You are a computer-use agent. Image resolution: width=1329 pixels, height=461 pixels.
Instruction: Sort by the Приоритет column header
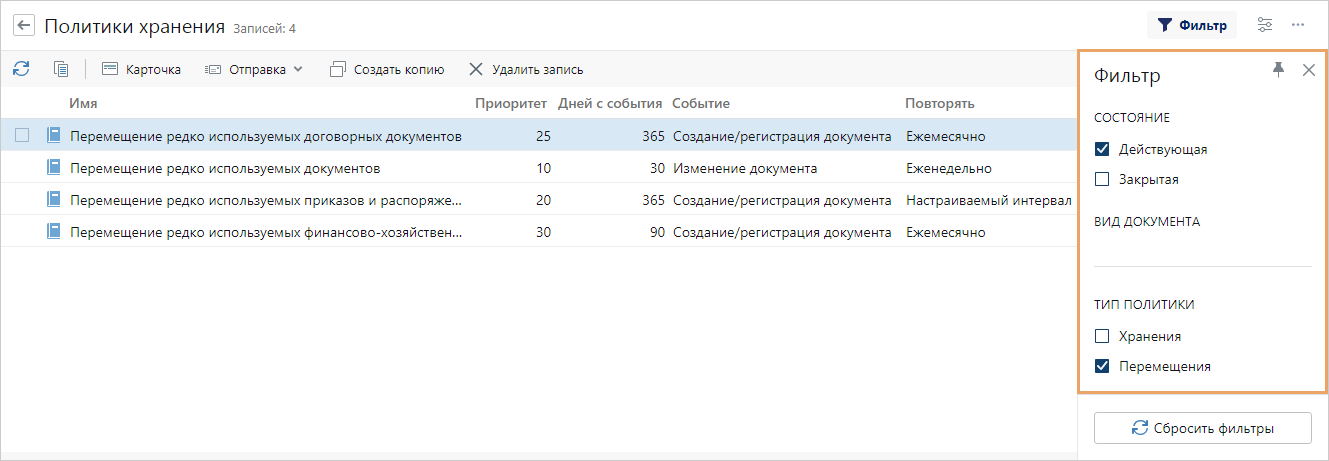(x=511, y=103)
